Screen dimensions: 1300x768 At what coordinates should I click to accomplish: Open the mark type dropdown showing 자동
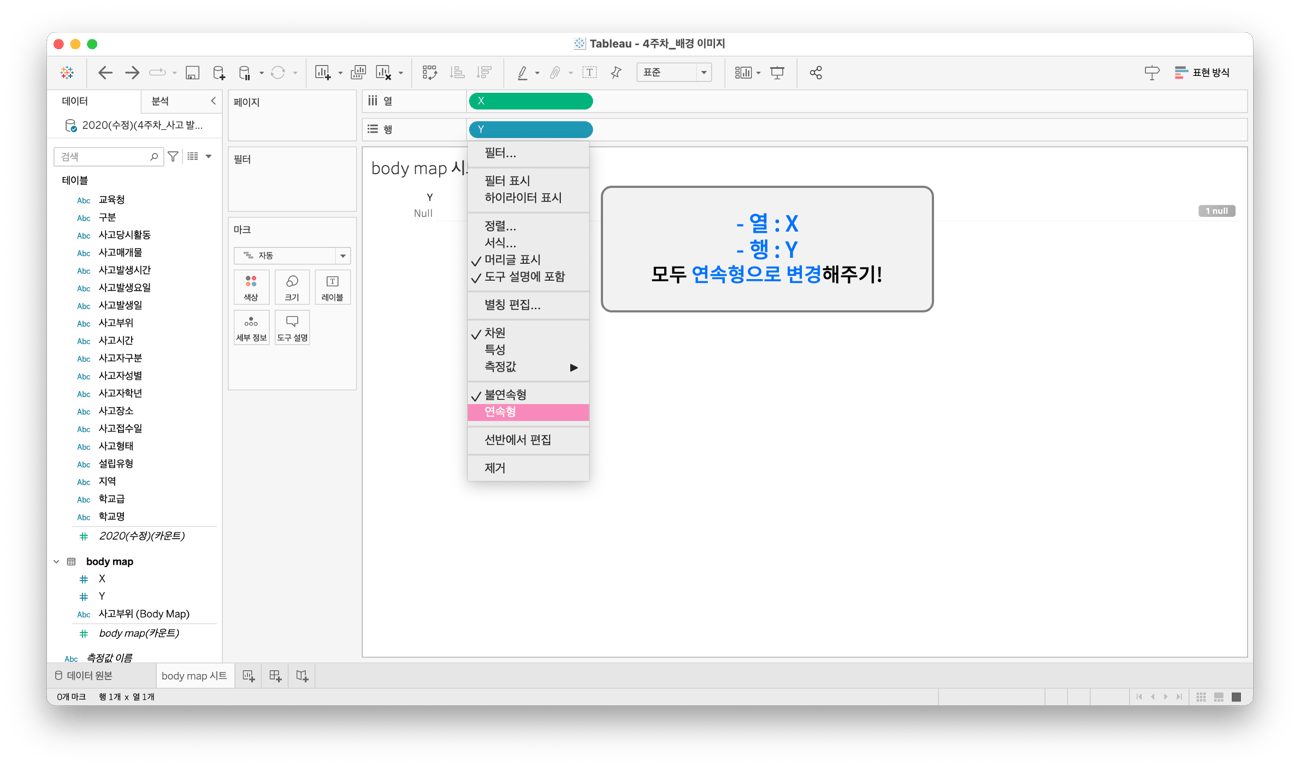(291, 255)
